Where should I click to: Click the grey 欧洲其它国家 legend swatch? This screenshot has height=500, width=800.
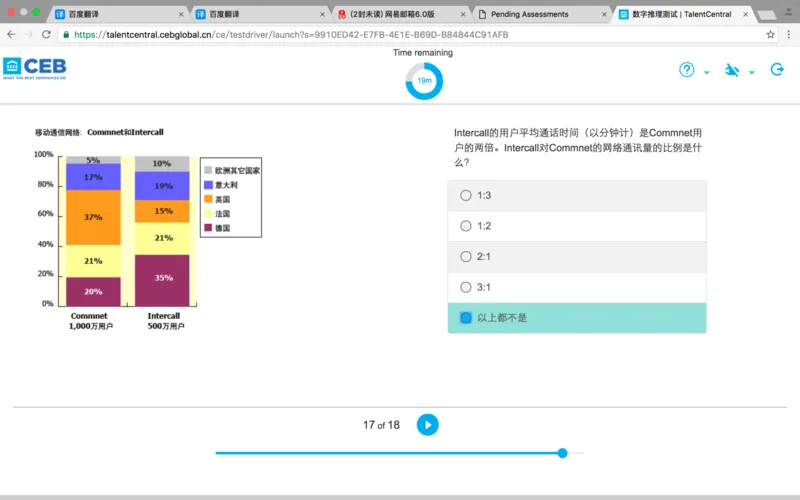208,170
